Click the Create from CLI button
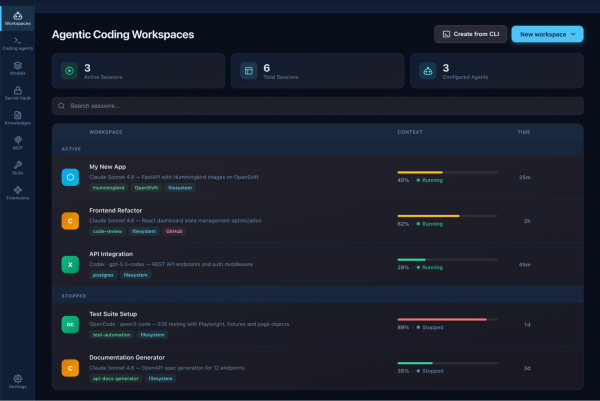This screenshot has height=401, width=600. (x=470, y=34)
